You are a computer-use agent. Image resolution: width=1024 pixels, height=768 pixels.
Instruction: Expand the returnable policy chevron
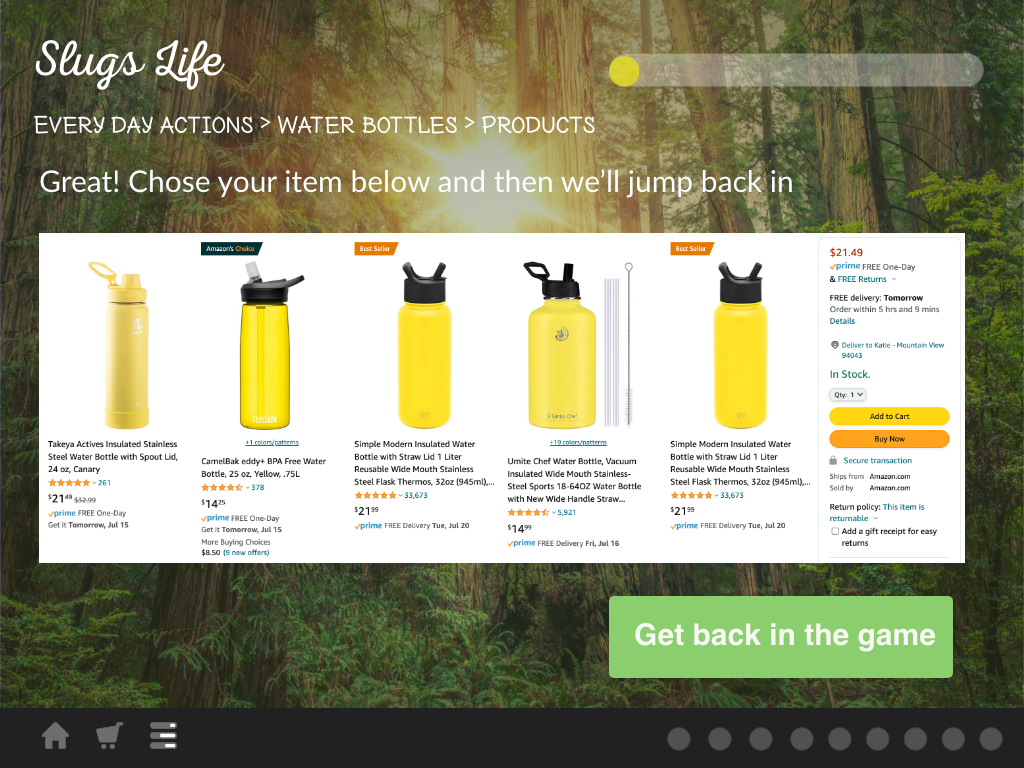[x=876, y=519]
